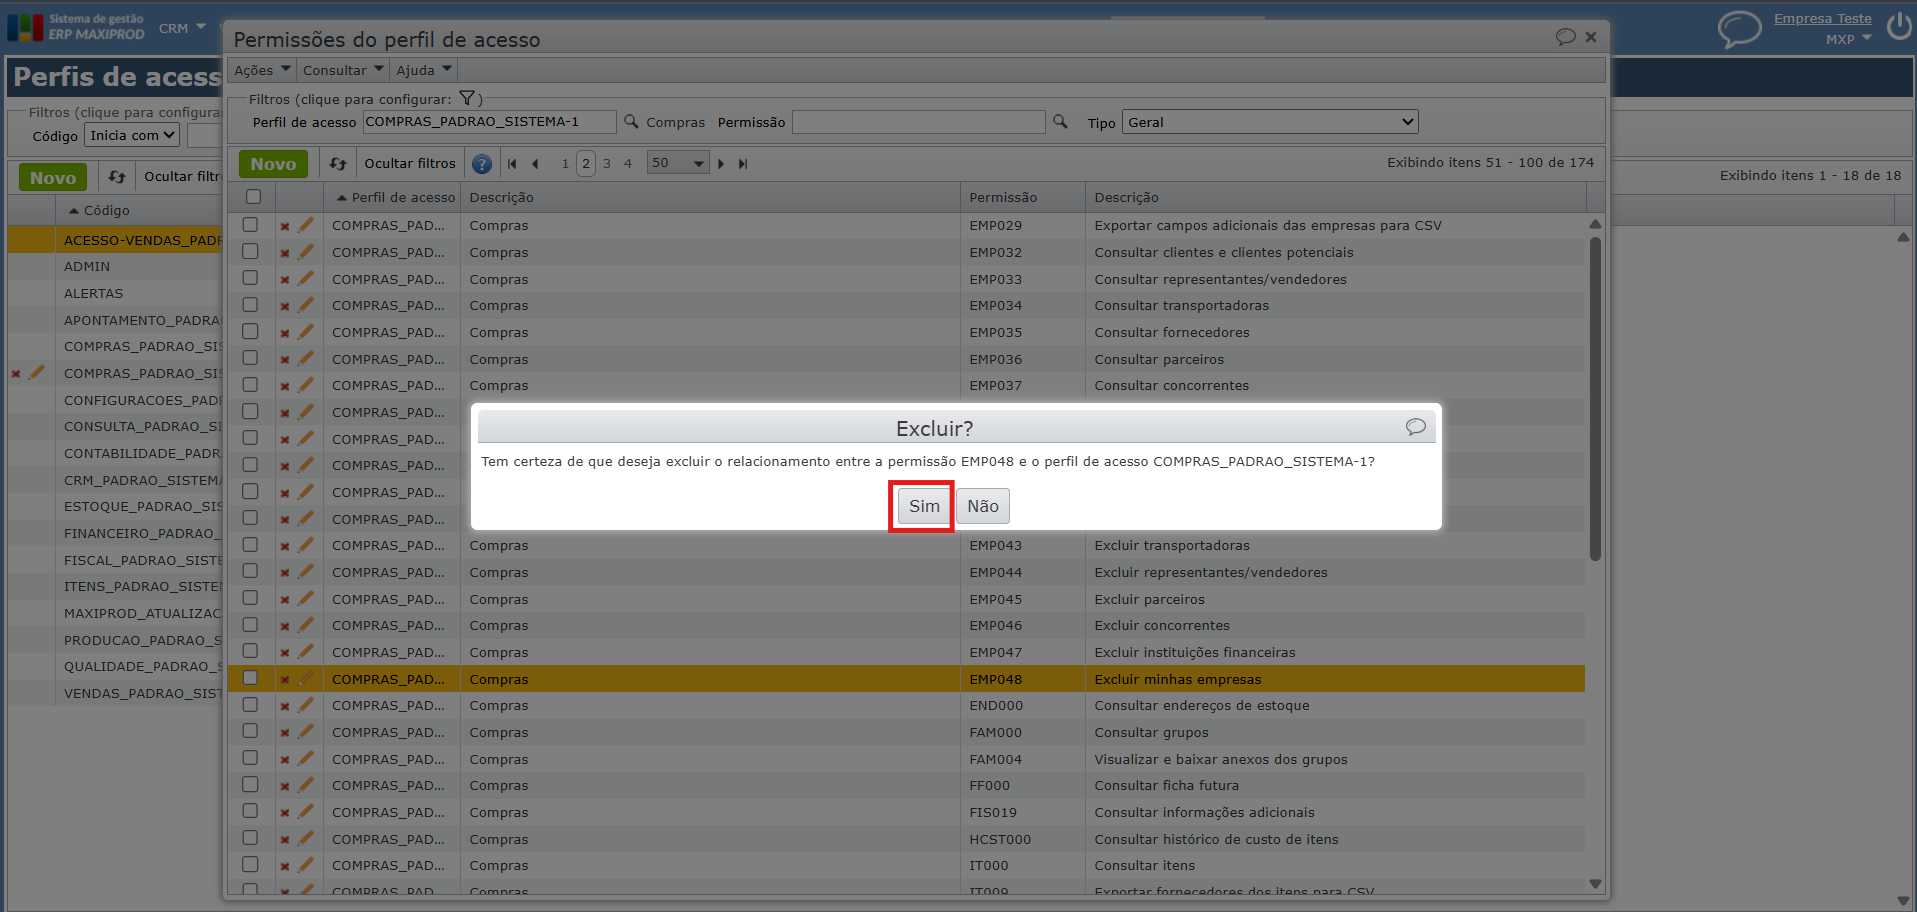Open the CRM menu in top bar
The width and height of the screenshot is (1917, 912).
[182, 28]
